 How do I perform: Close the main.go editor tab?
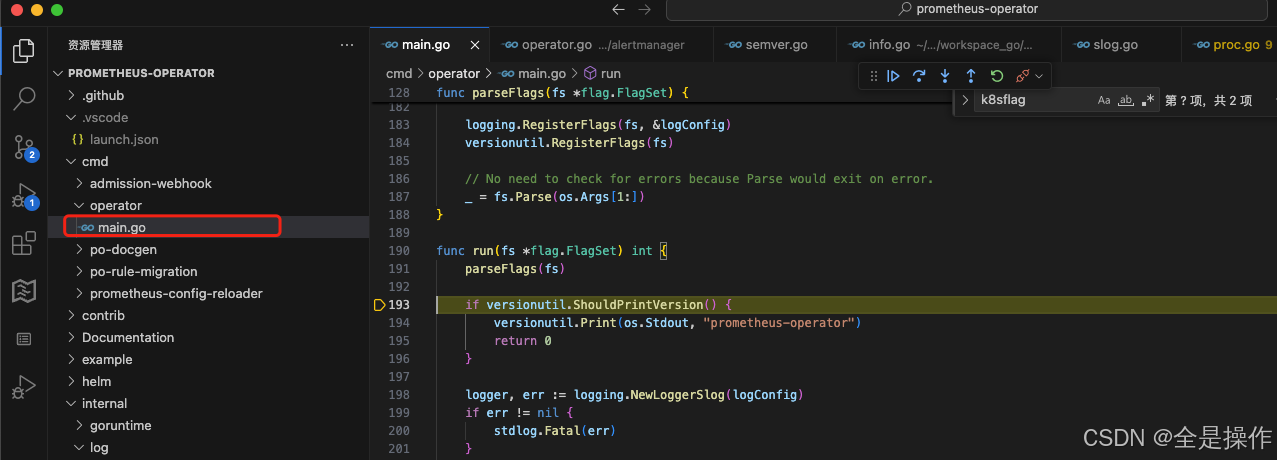click(476, 45)
